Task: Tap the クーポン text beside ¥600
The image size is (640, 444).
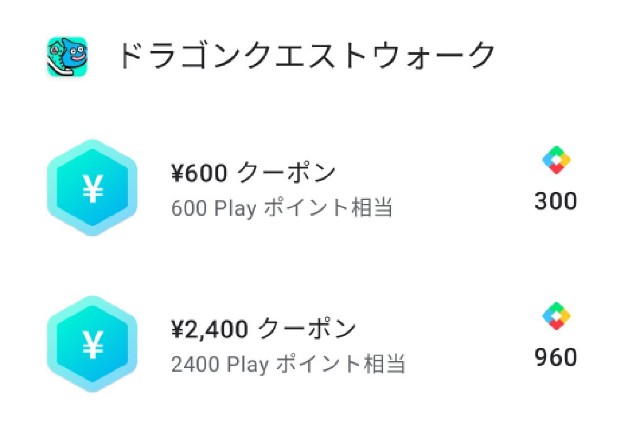Action: click(x=286, y=172)
